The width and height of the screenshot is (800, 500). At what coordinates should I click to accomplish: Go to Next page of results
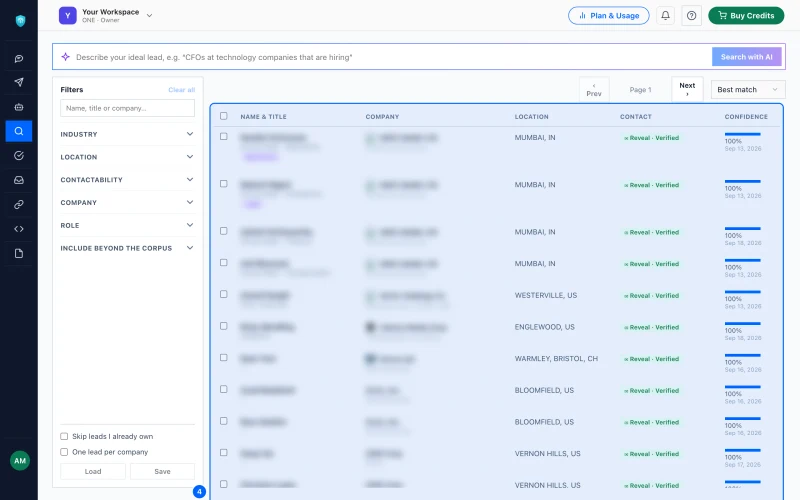[687, 89]
